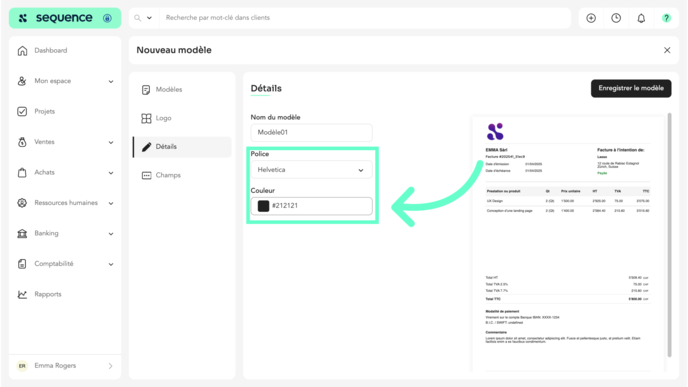Image resolution: width=688 pixels, height=387 pixels.
Task: Click the Achats shopping bag icon
Action: coord(22,172)
